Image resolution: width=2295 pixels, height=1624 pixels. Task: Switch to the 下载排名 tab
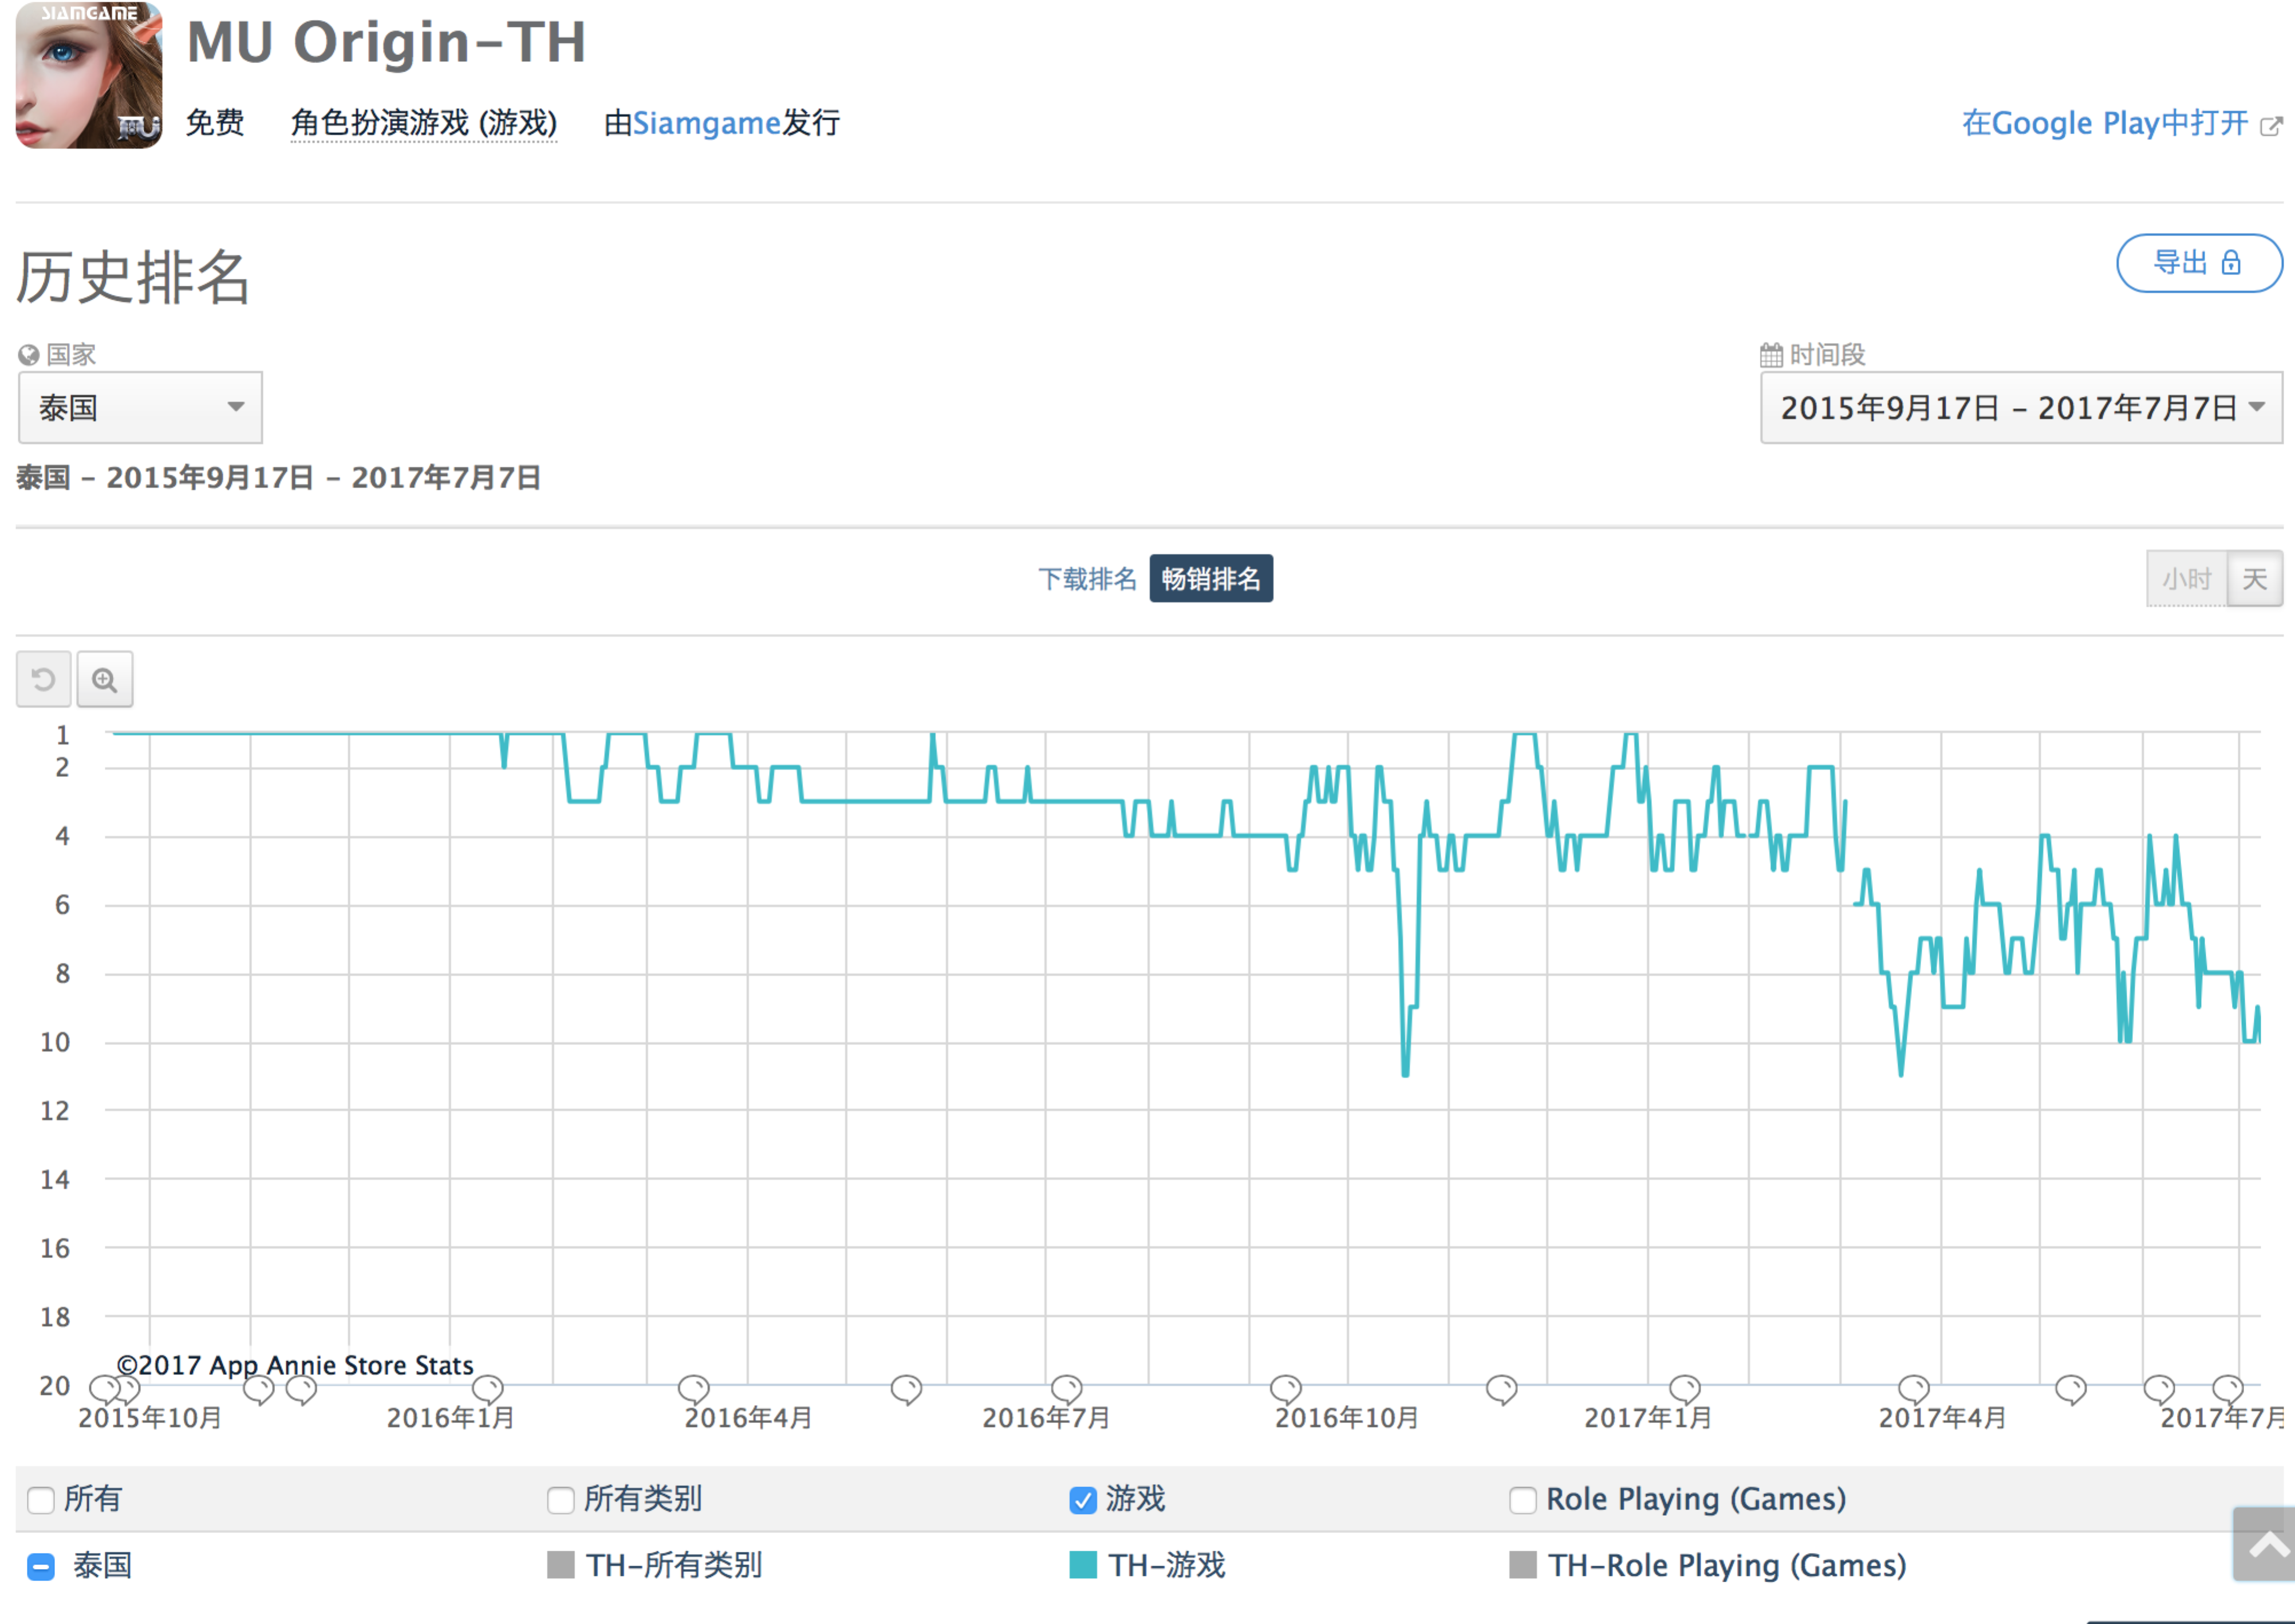[x=1087, y=579]
